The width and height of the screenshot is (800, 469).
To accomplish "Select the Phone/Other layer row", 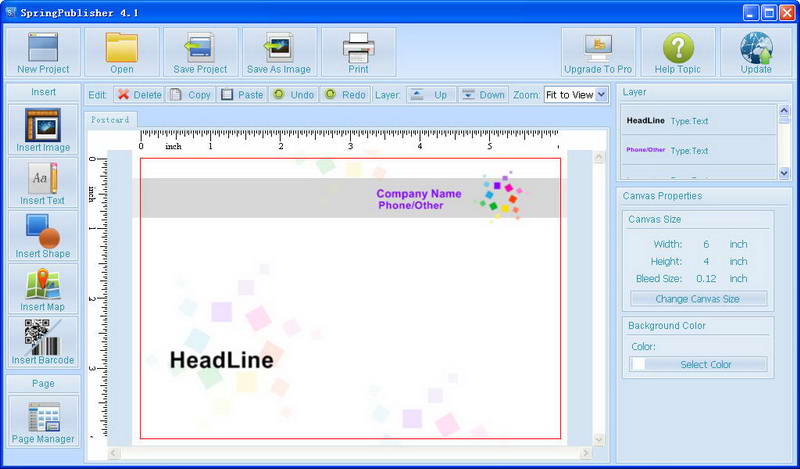I will [698, 151].
